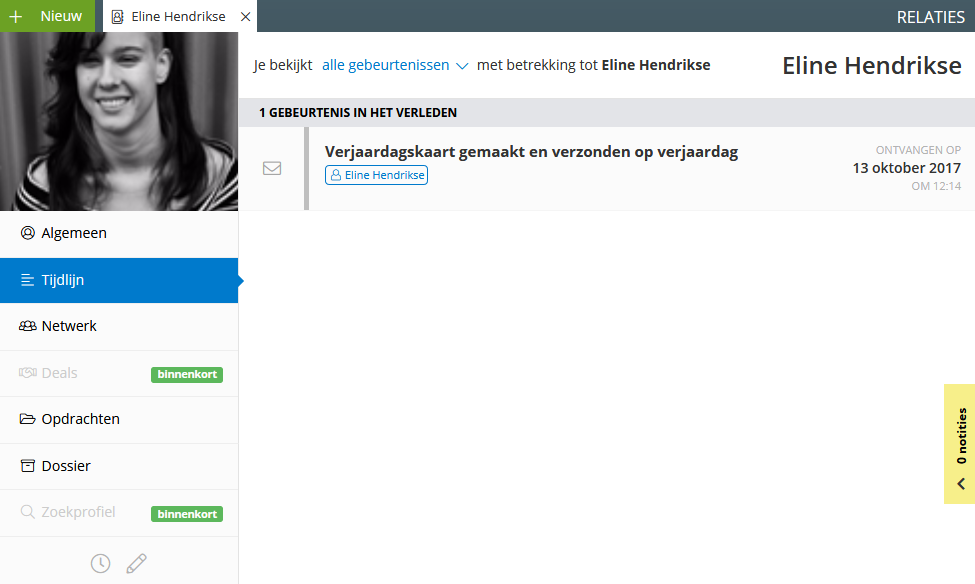The image size is (975, 584).
Task: Click the Dossier archive box icon
Action: point(27,466)
